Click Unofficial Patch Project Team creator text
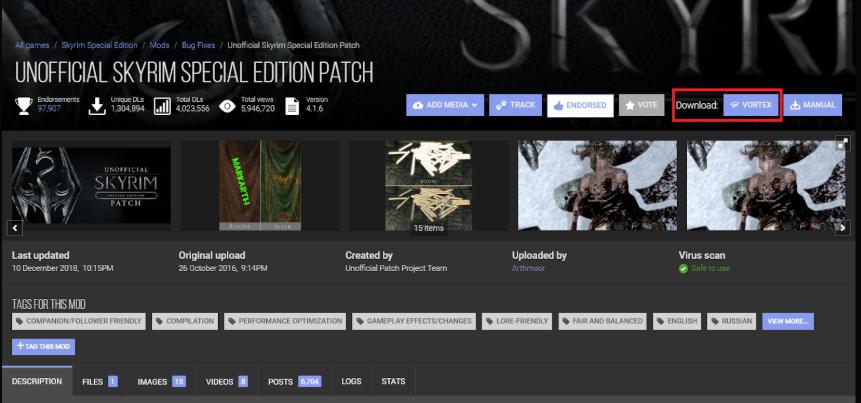861x403 pixels. [x=396, y=268]
